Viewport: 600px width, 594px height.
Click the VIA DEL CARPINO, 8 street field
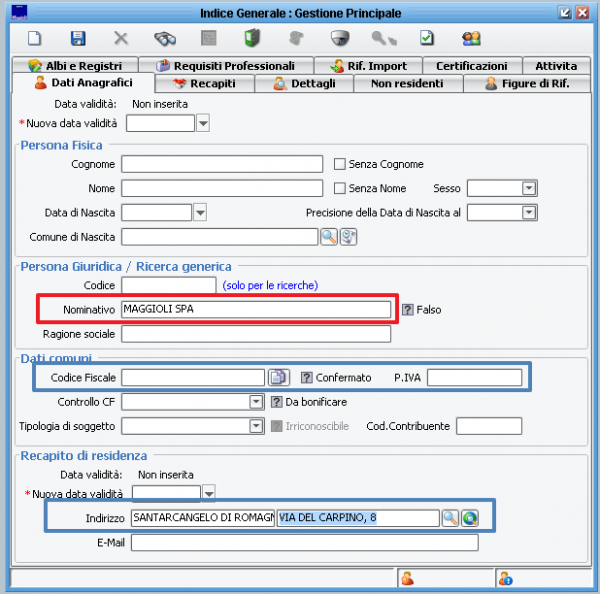point(358,518)
